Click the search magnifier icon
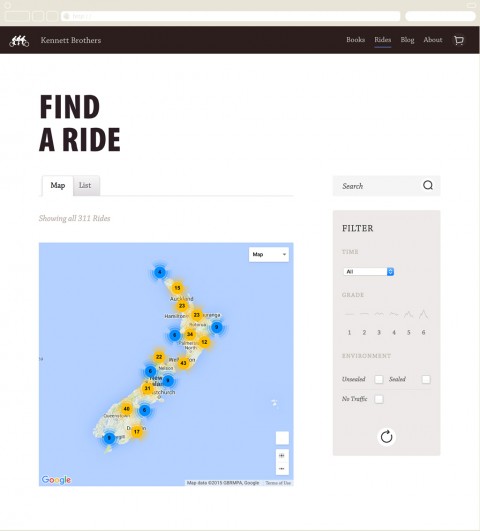 pos(428,185)
